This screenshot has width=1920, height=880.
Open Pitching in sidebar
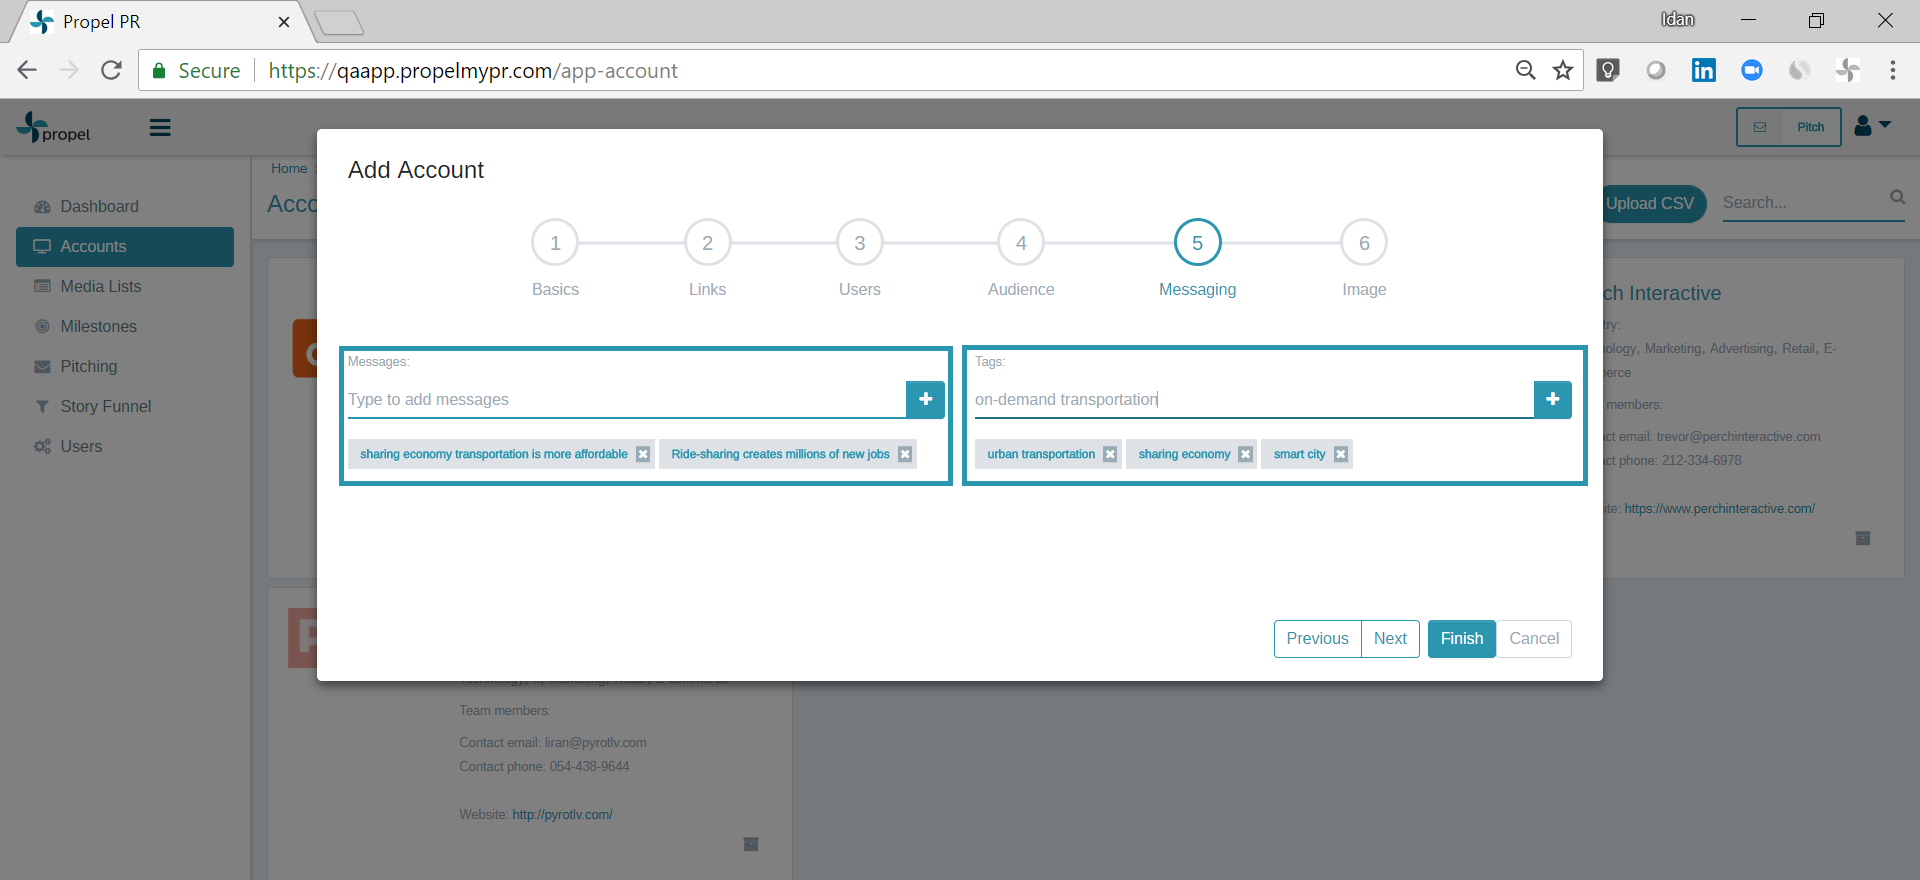coord(125,366)
